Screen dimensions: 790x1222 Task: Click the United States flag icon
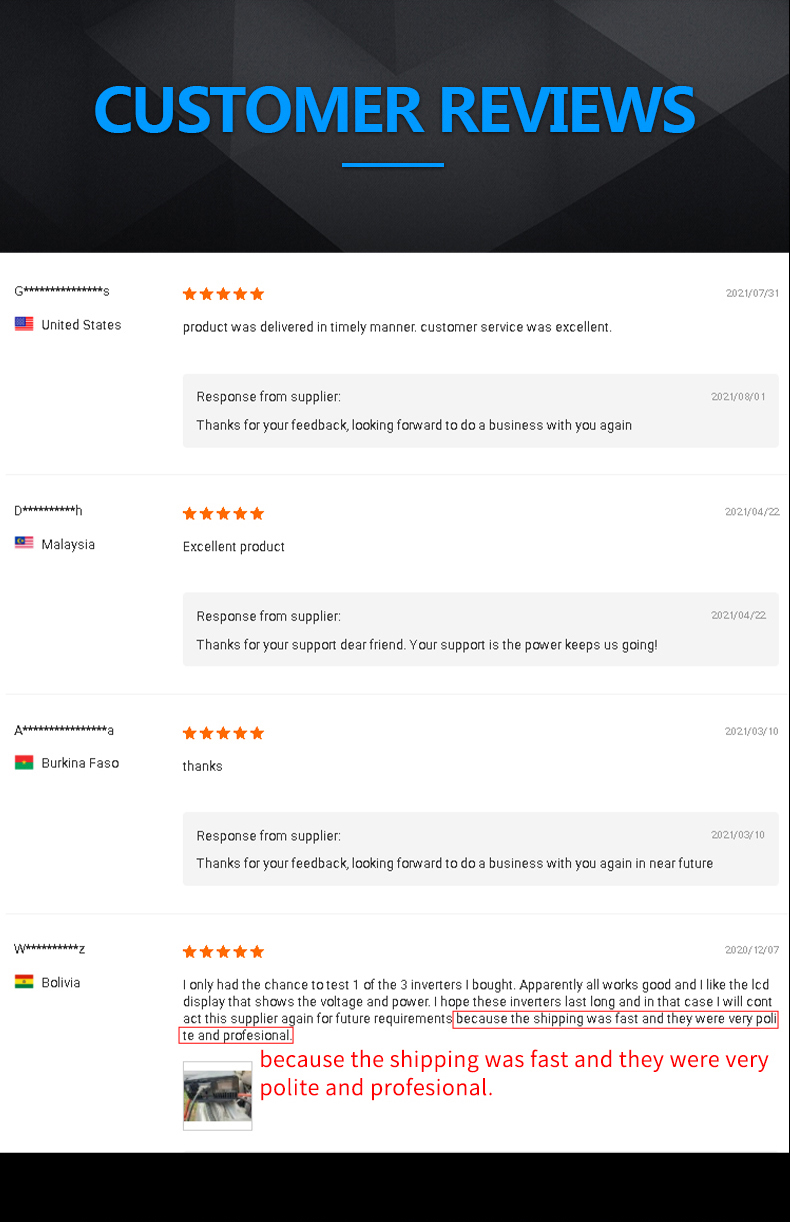[x=24, y=324]
